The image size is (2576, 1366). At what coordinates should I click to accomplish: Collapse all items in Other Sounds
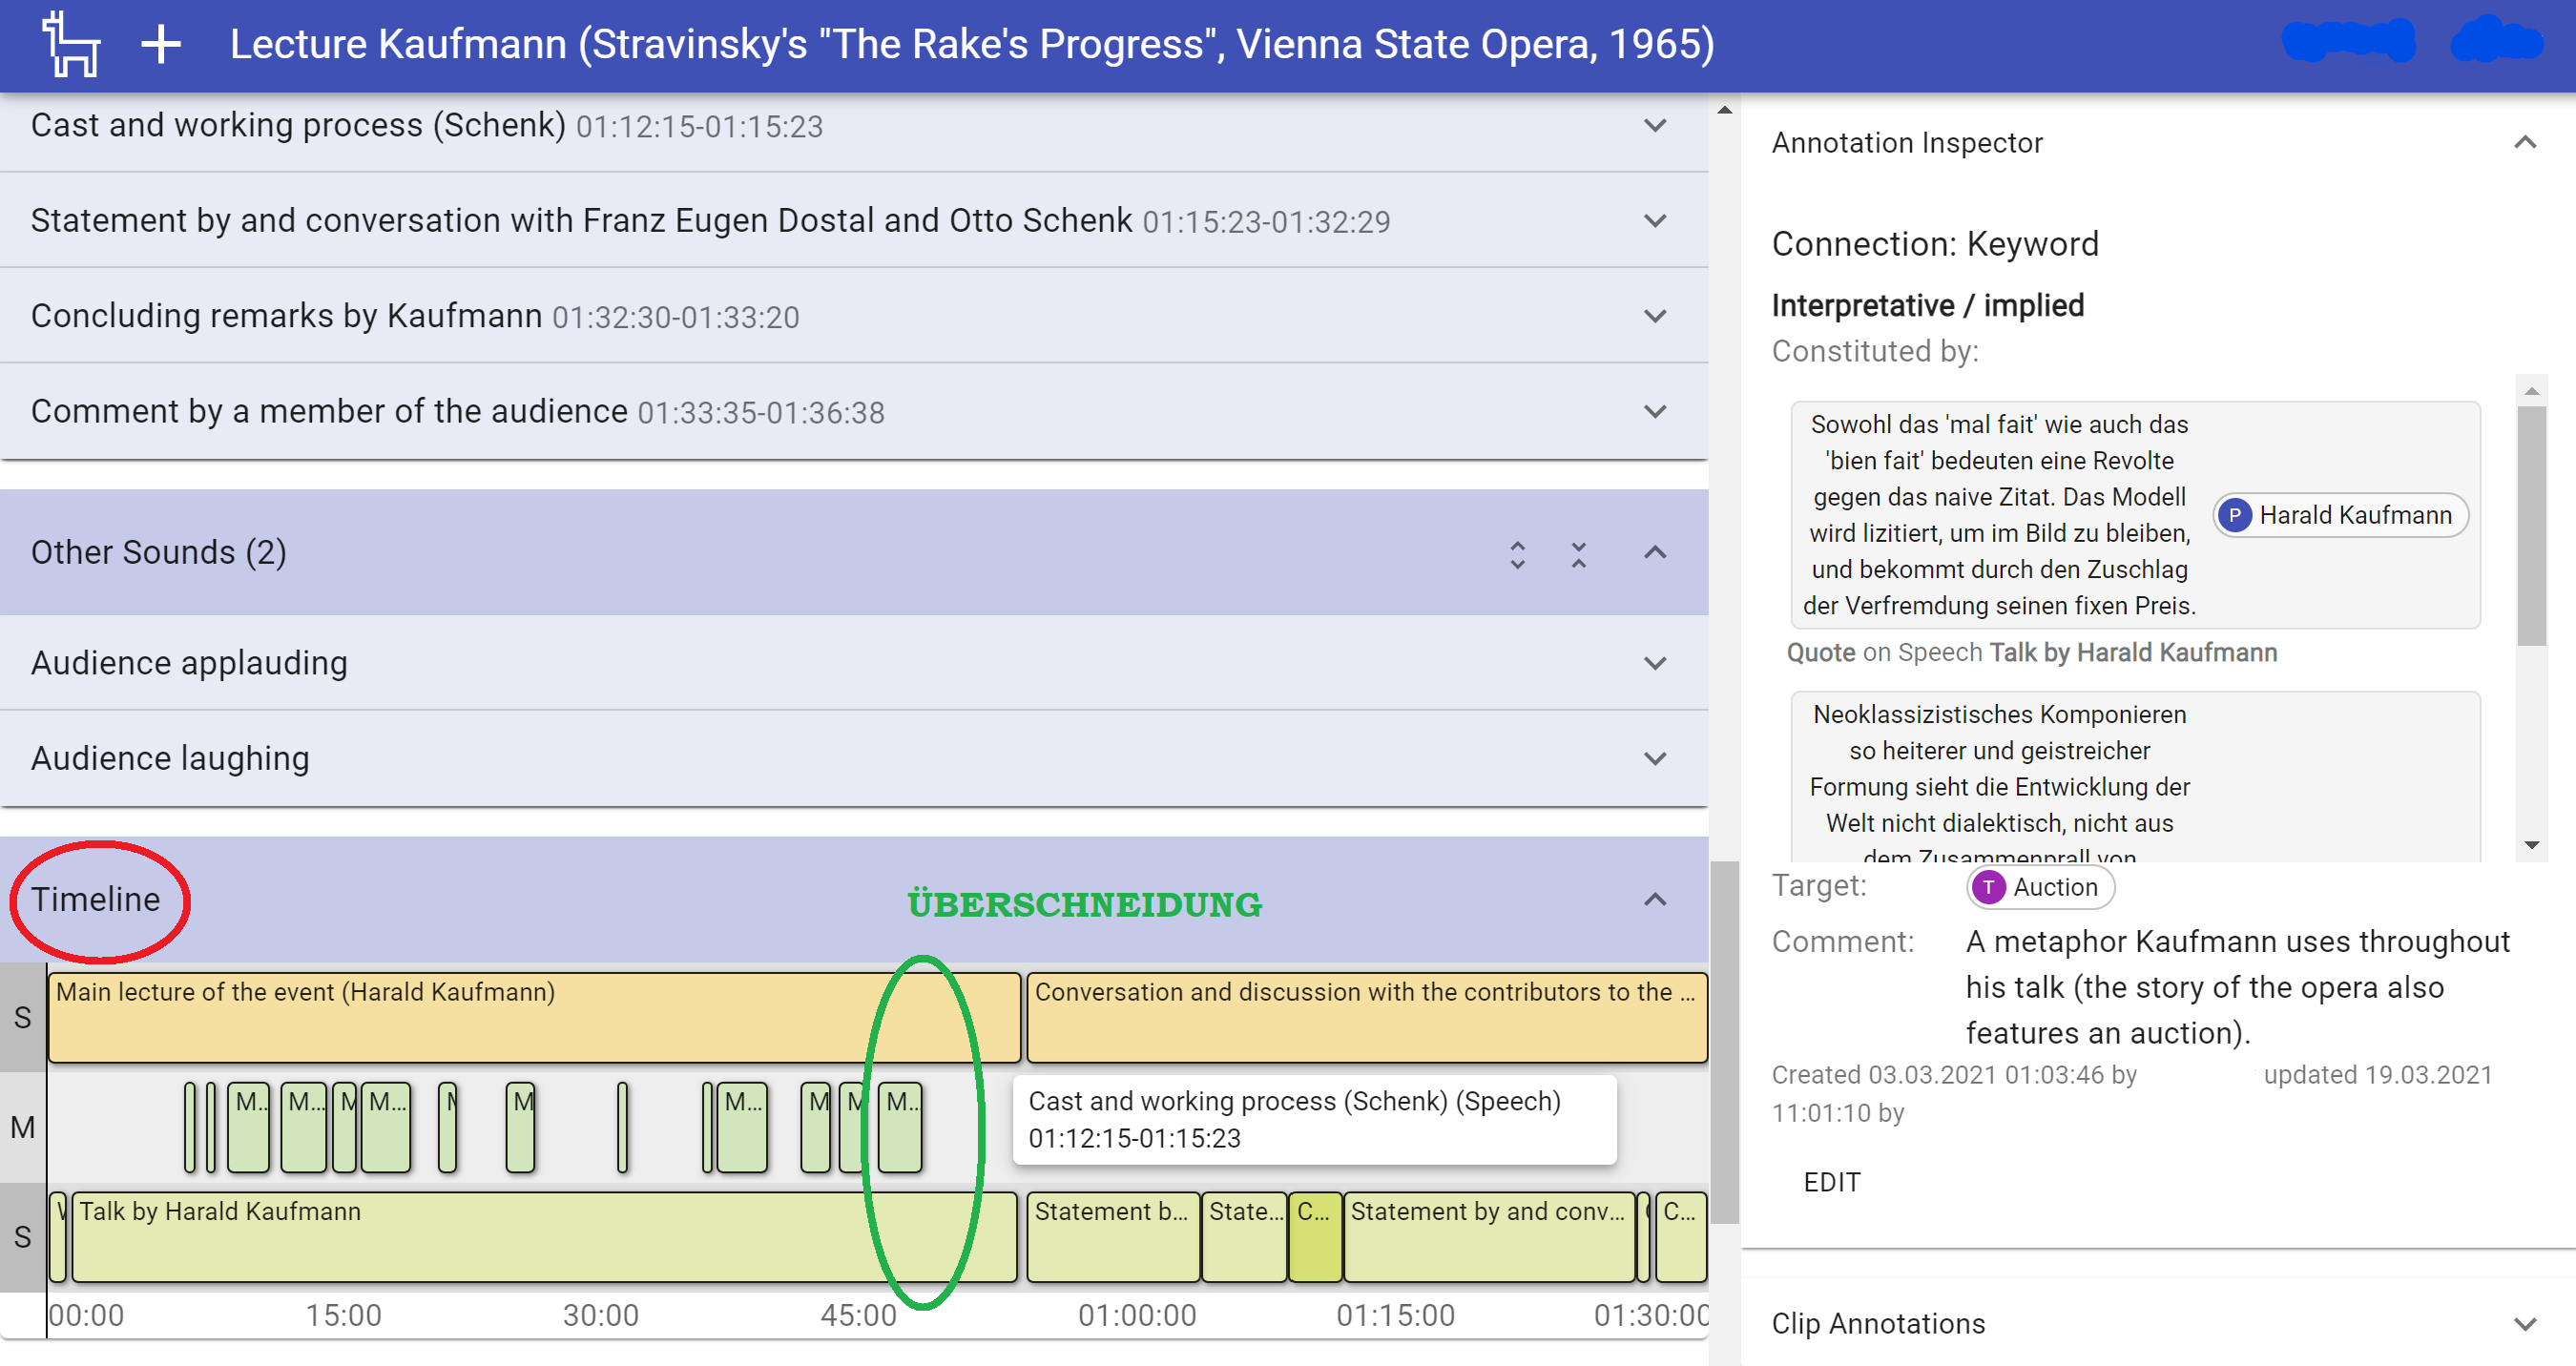pyautogui.click(x=1578, y=554)
